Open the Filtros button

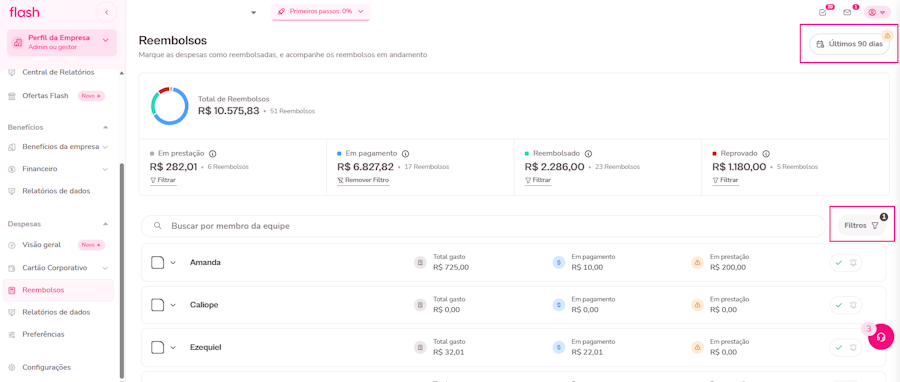click(861, 226)
